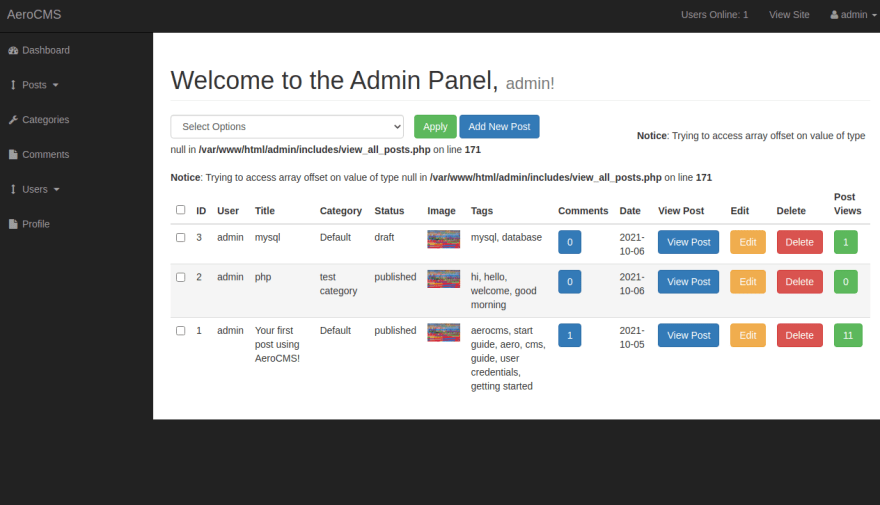Edit the mysql post
The width and height of the screenshot is (880, 505).
(748, 242)
